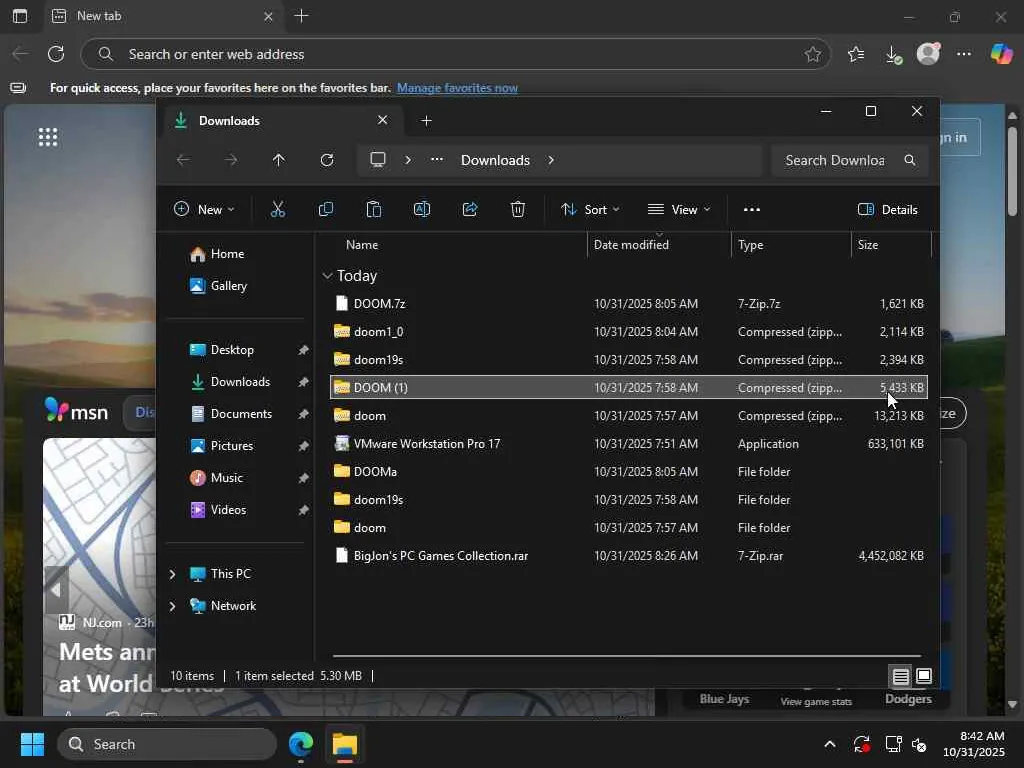Add page to favorites star in address bar
The width and height of the screenshot is (1024, 768).
812,54
